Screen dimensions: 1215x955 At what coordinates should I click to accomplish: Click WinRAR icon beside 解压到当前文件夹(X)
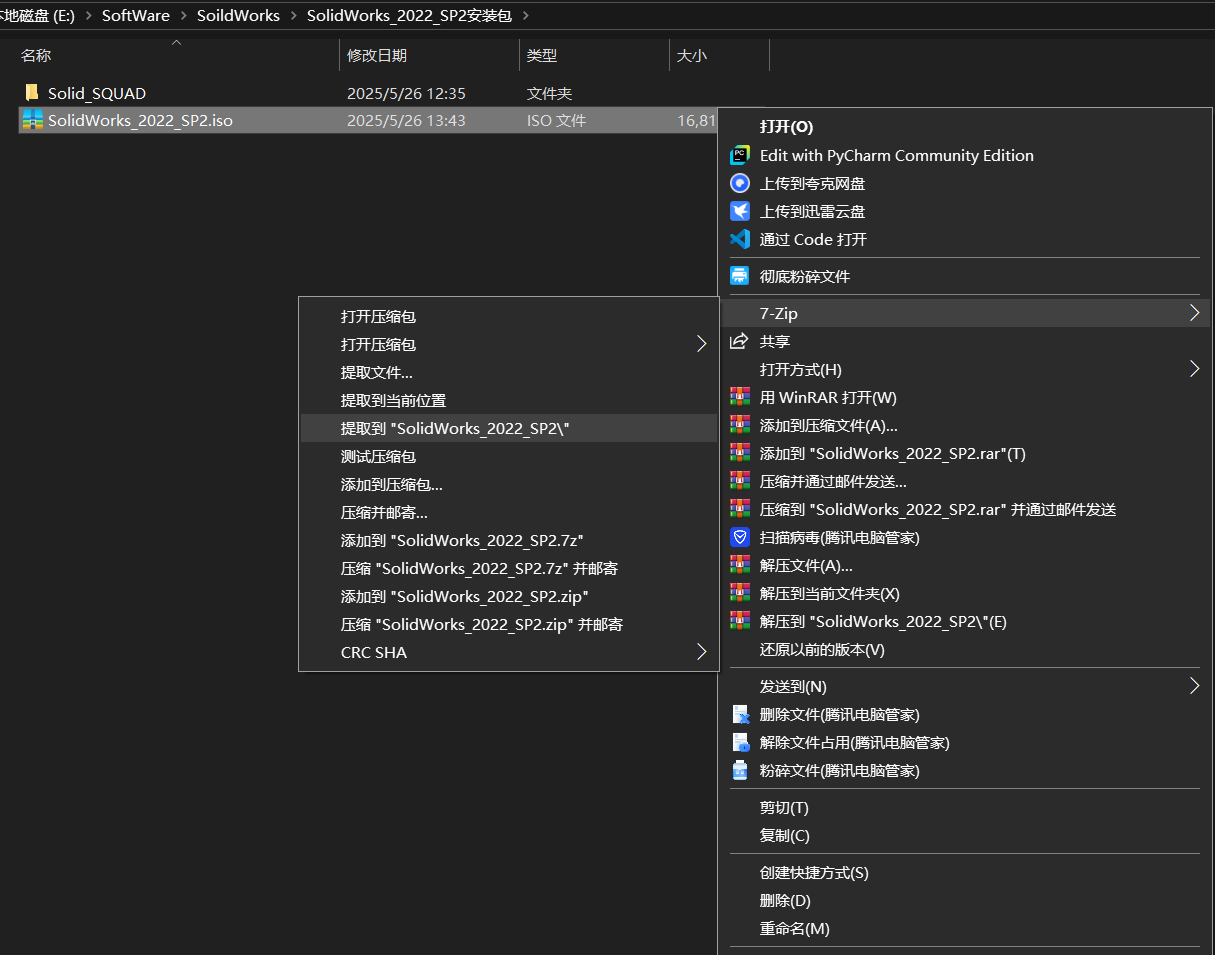(x=740, y=593)
